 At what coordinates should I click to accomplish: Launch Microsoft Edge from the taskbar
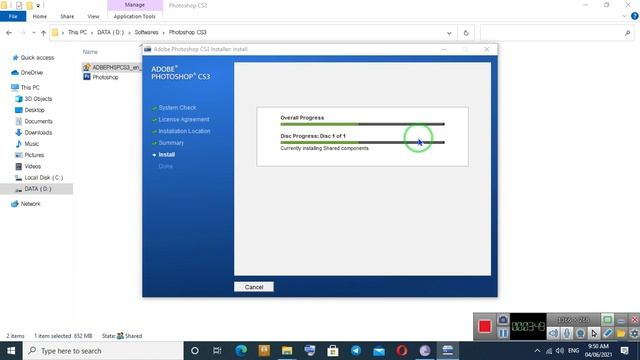(x=241, y=351)
